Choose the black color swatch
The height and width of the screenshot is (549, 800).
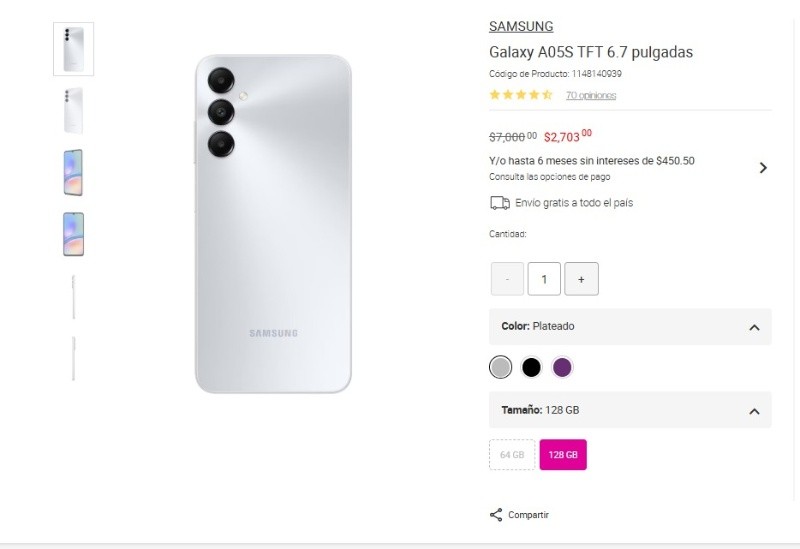click(531, 367)
